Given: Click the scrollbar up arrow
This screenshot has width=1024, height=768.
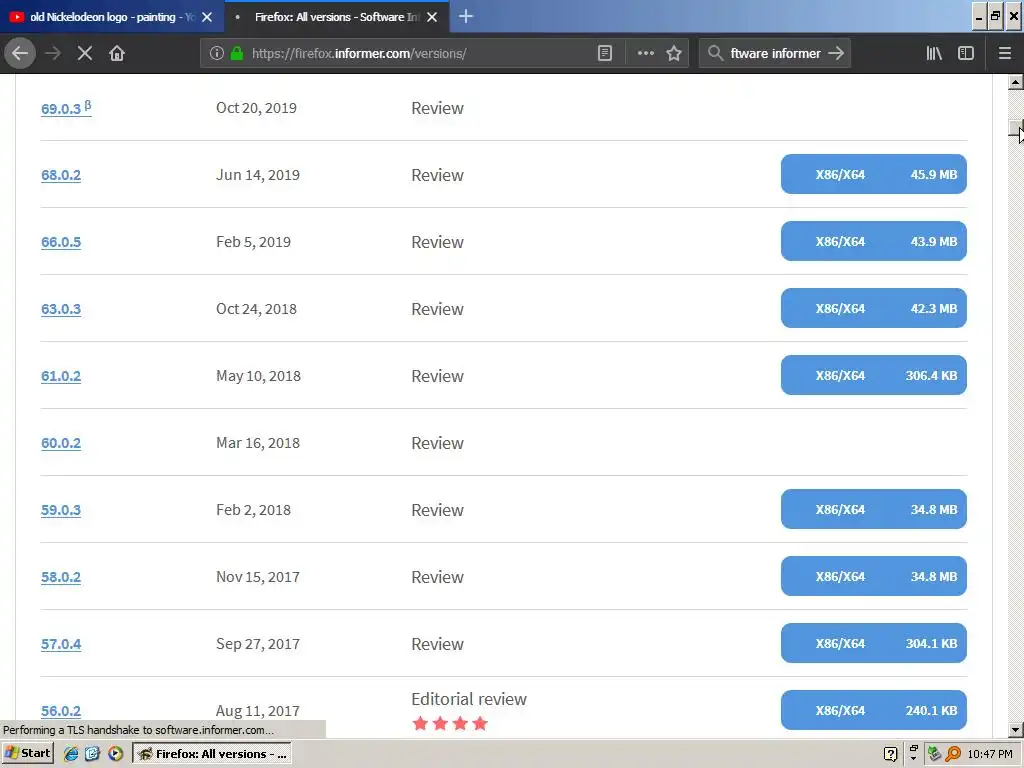Looking at the screenshot, I should pyautogui.click(x=1016, y=82).
